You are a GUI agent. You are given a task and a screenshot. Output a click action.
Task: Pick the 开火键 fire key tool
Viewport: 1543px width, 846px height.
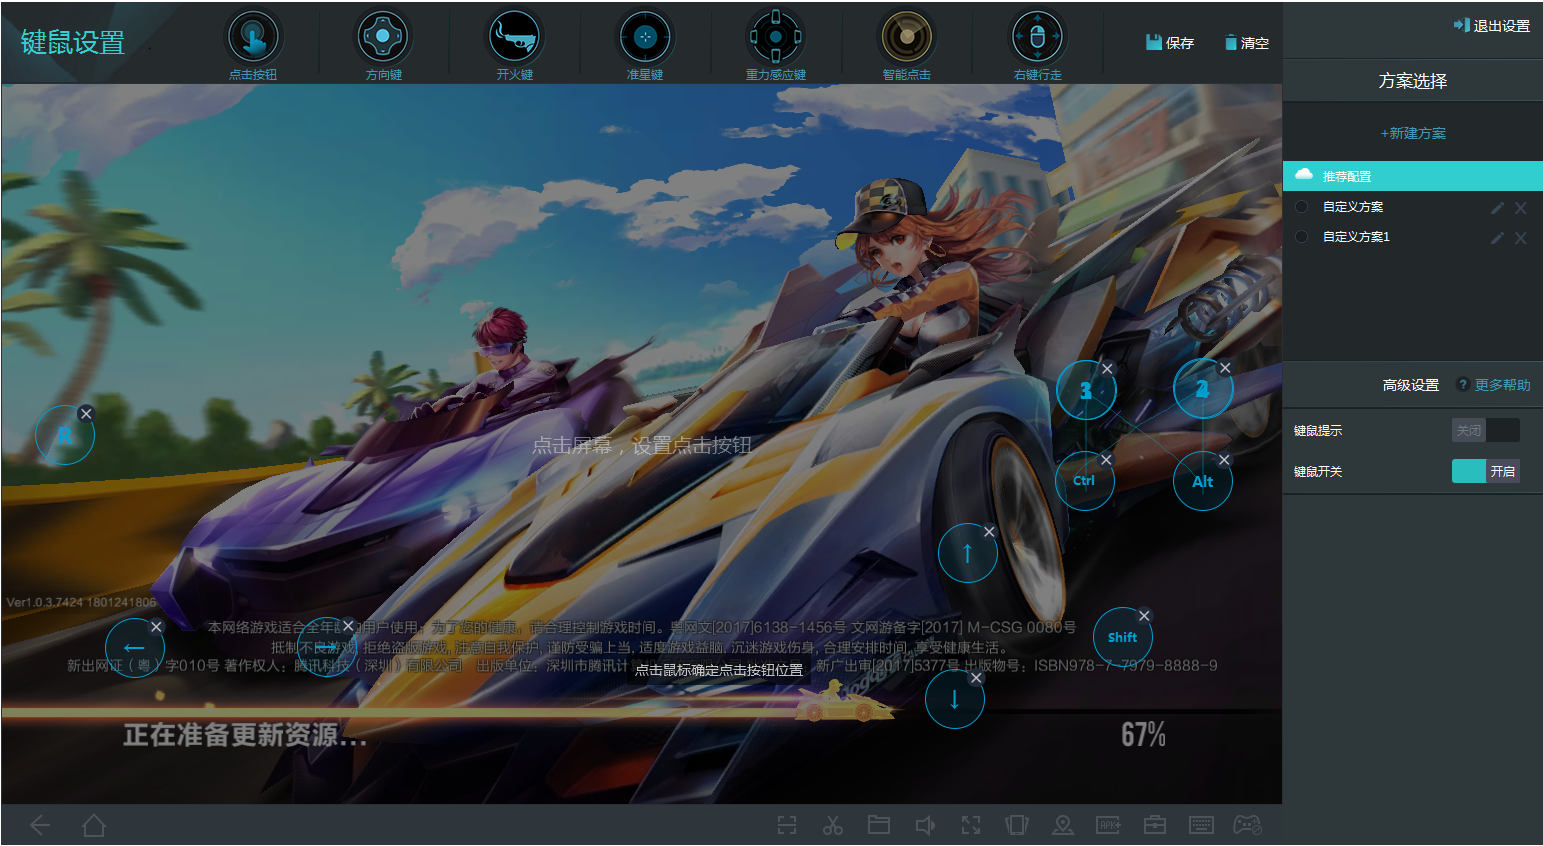pyautogui.click(x=514, y=39)
